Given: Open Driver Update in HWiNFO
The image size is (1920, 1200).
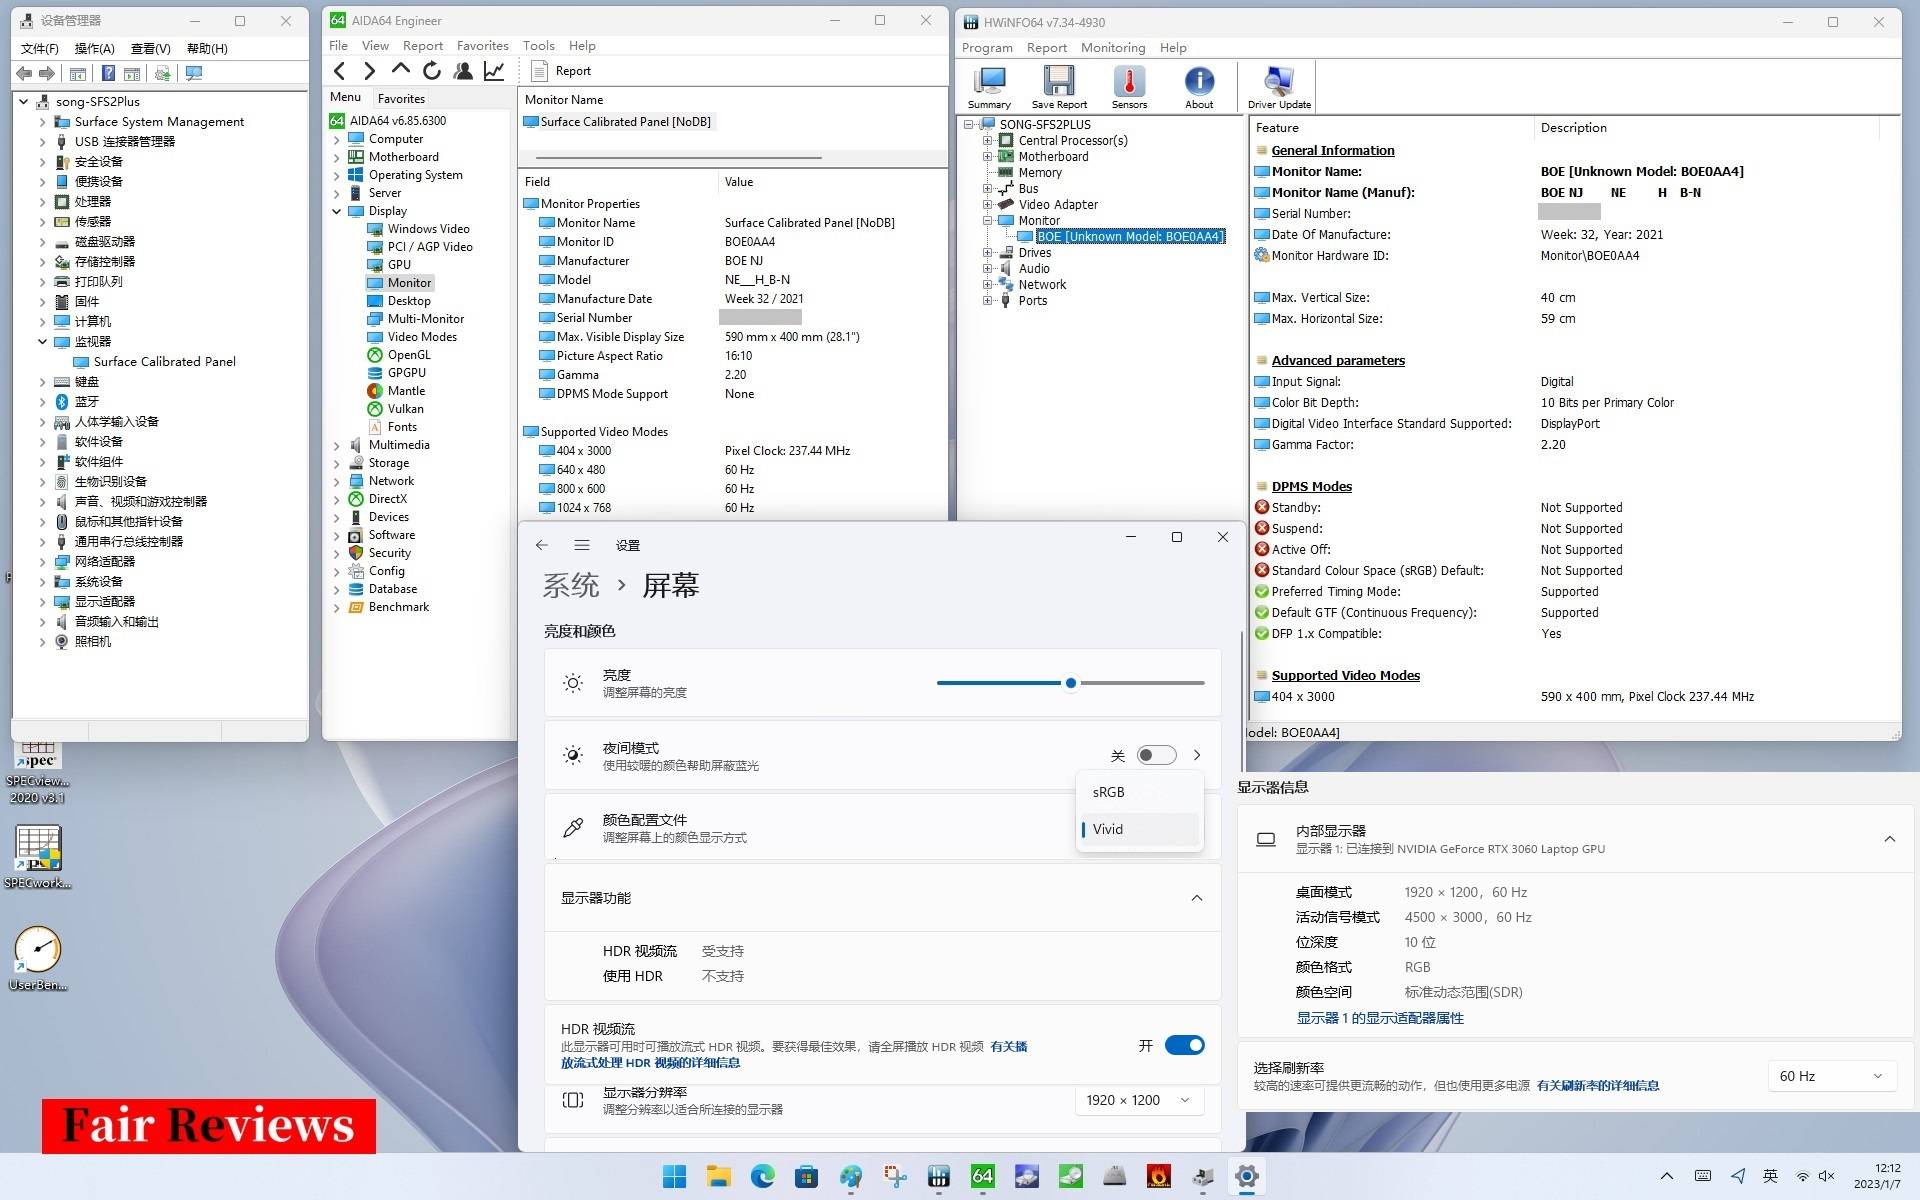Looking at the screenshot, I should tap(1278, 85).
